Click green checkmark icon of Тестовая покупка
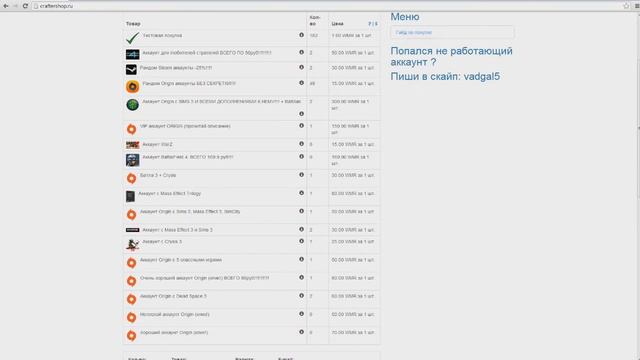This screenshot has width=640, height=360. (x=132, y=38)
